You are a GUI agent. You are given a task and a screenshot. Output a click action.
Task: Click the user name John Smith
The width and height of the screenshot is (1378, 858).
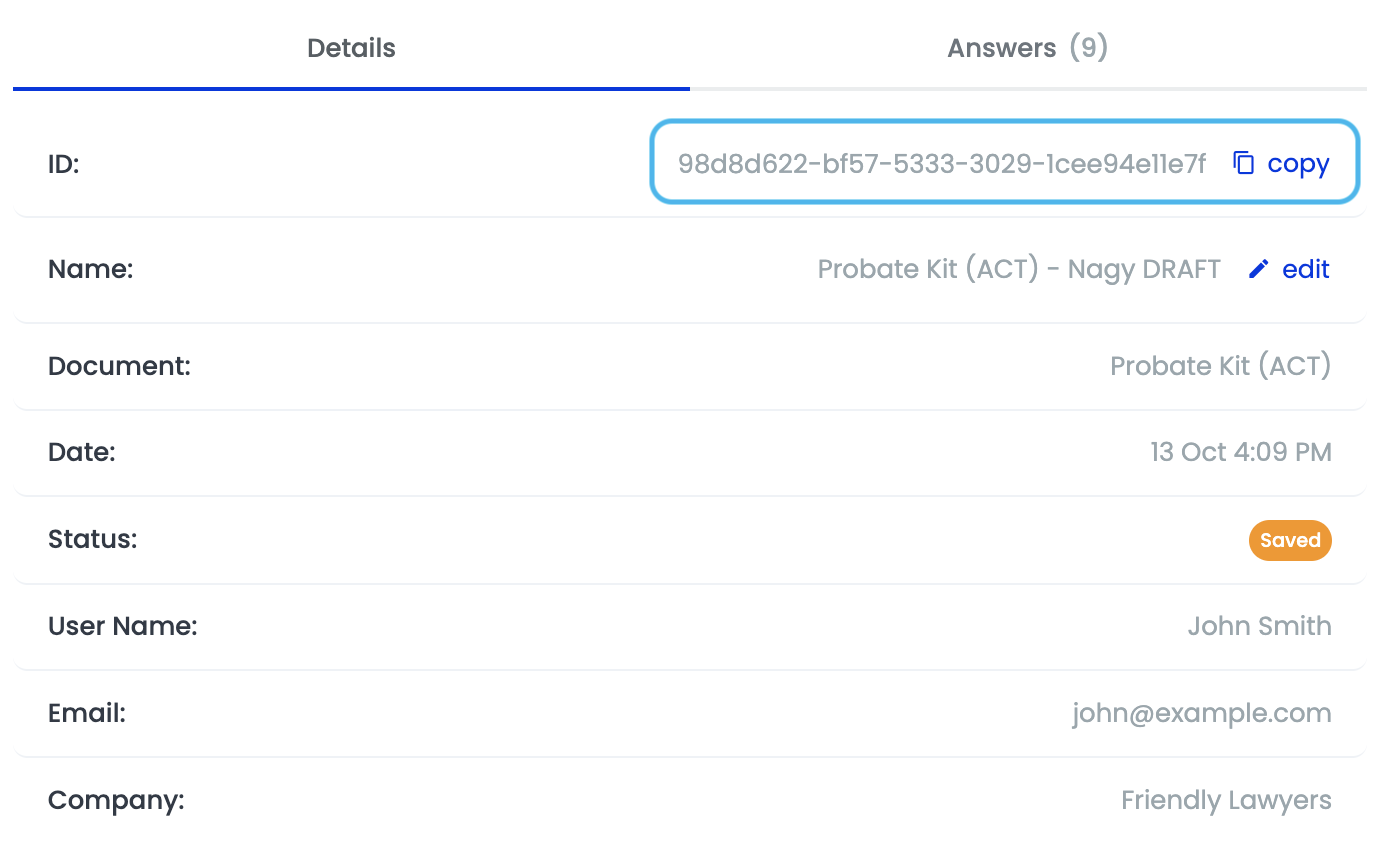[1259, 626]
